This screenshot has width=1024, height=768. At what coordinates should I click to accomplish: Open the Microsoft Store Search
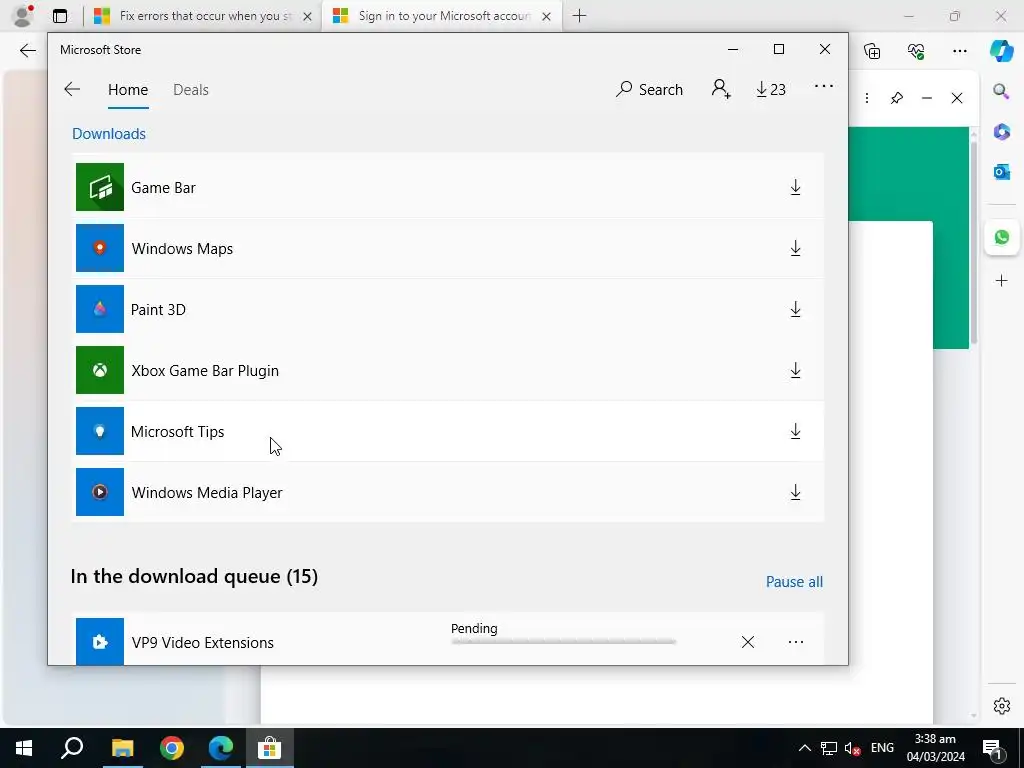click(x=649, y=89)
